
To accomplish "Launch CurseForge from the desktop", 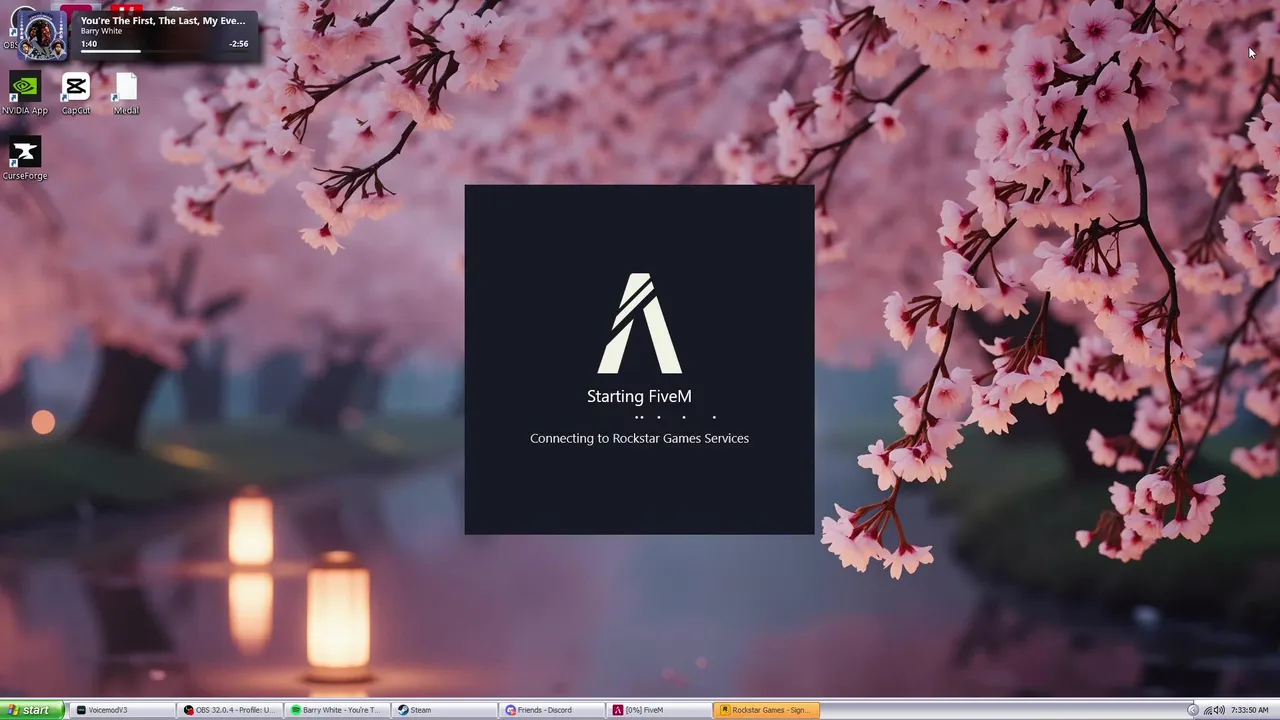I will pyautogui.click(x=25, y=159).
